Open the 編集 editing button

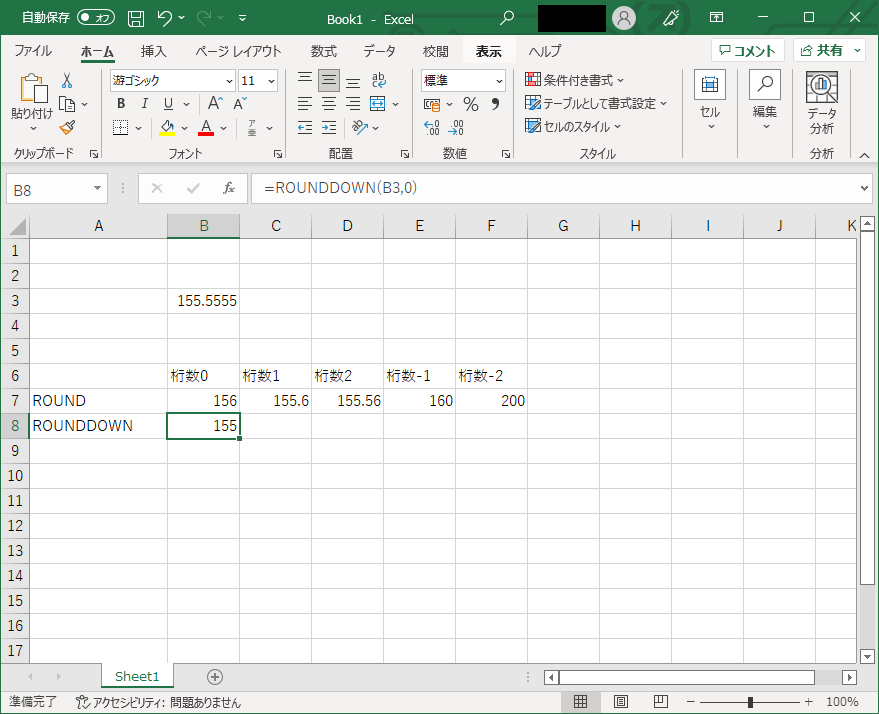click(x=765, y=101)
